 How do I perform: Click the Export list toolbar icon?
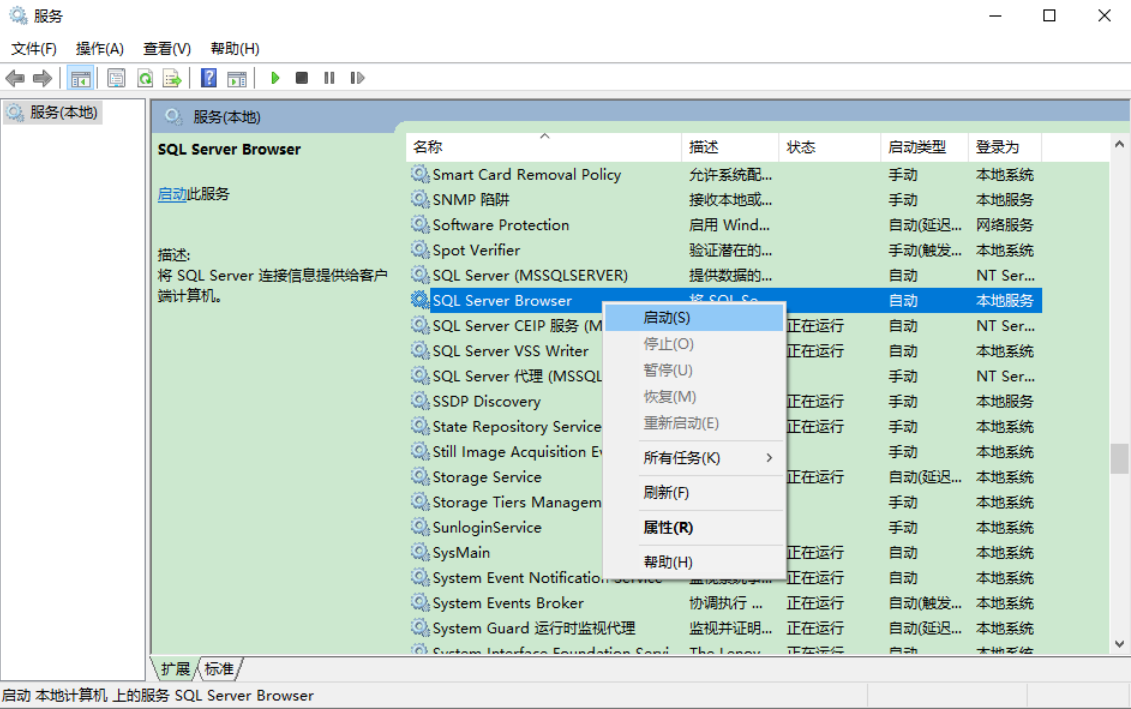click(172, 78)
